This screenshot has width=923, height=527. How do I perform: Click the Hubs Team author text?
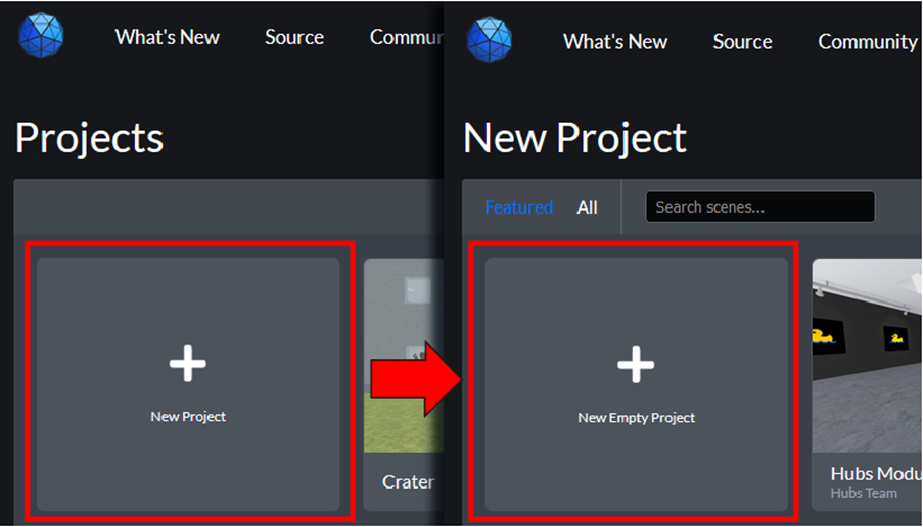tap(864, 493)
